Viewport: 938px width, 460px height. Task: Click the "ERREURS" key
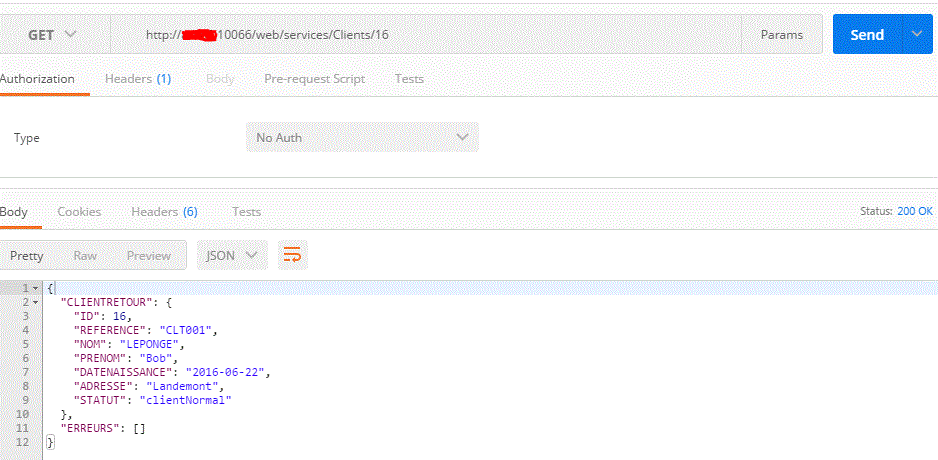click(x=88, y=428)
